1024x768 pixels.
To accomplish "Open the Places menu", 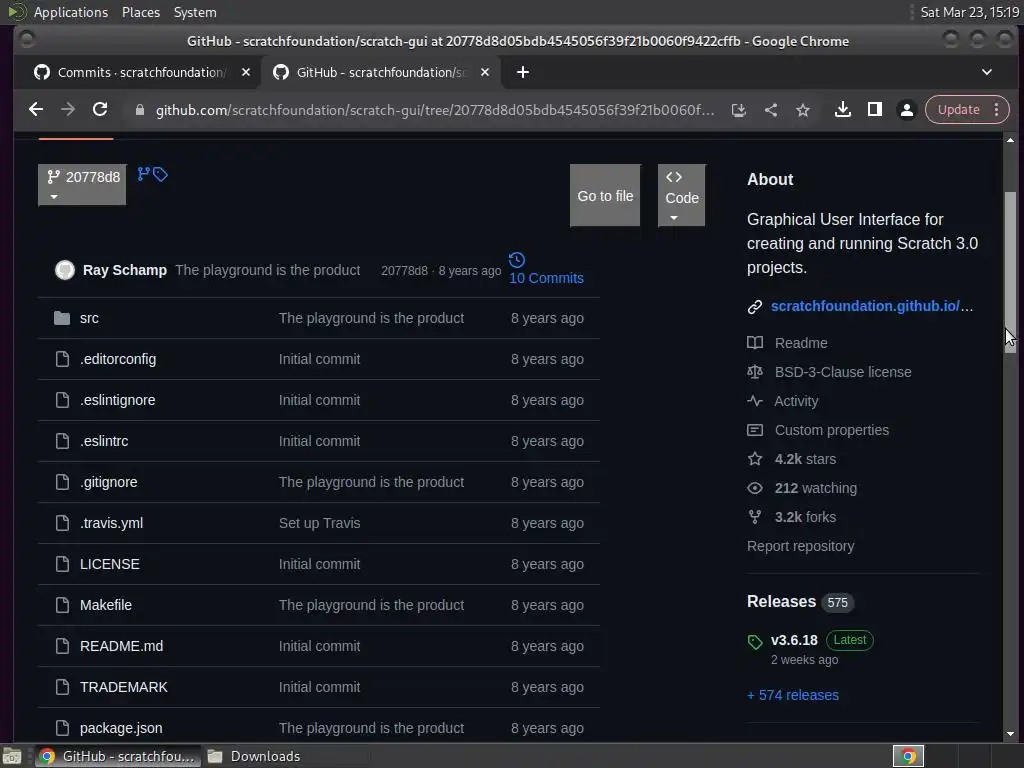I will pyautogui.click(x=140, y=12).
